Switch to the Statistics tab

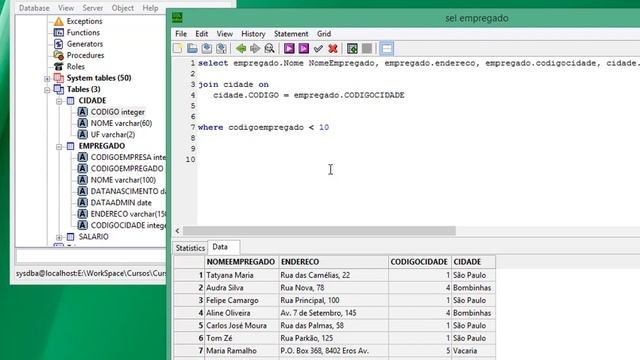coord(190,248)
